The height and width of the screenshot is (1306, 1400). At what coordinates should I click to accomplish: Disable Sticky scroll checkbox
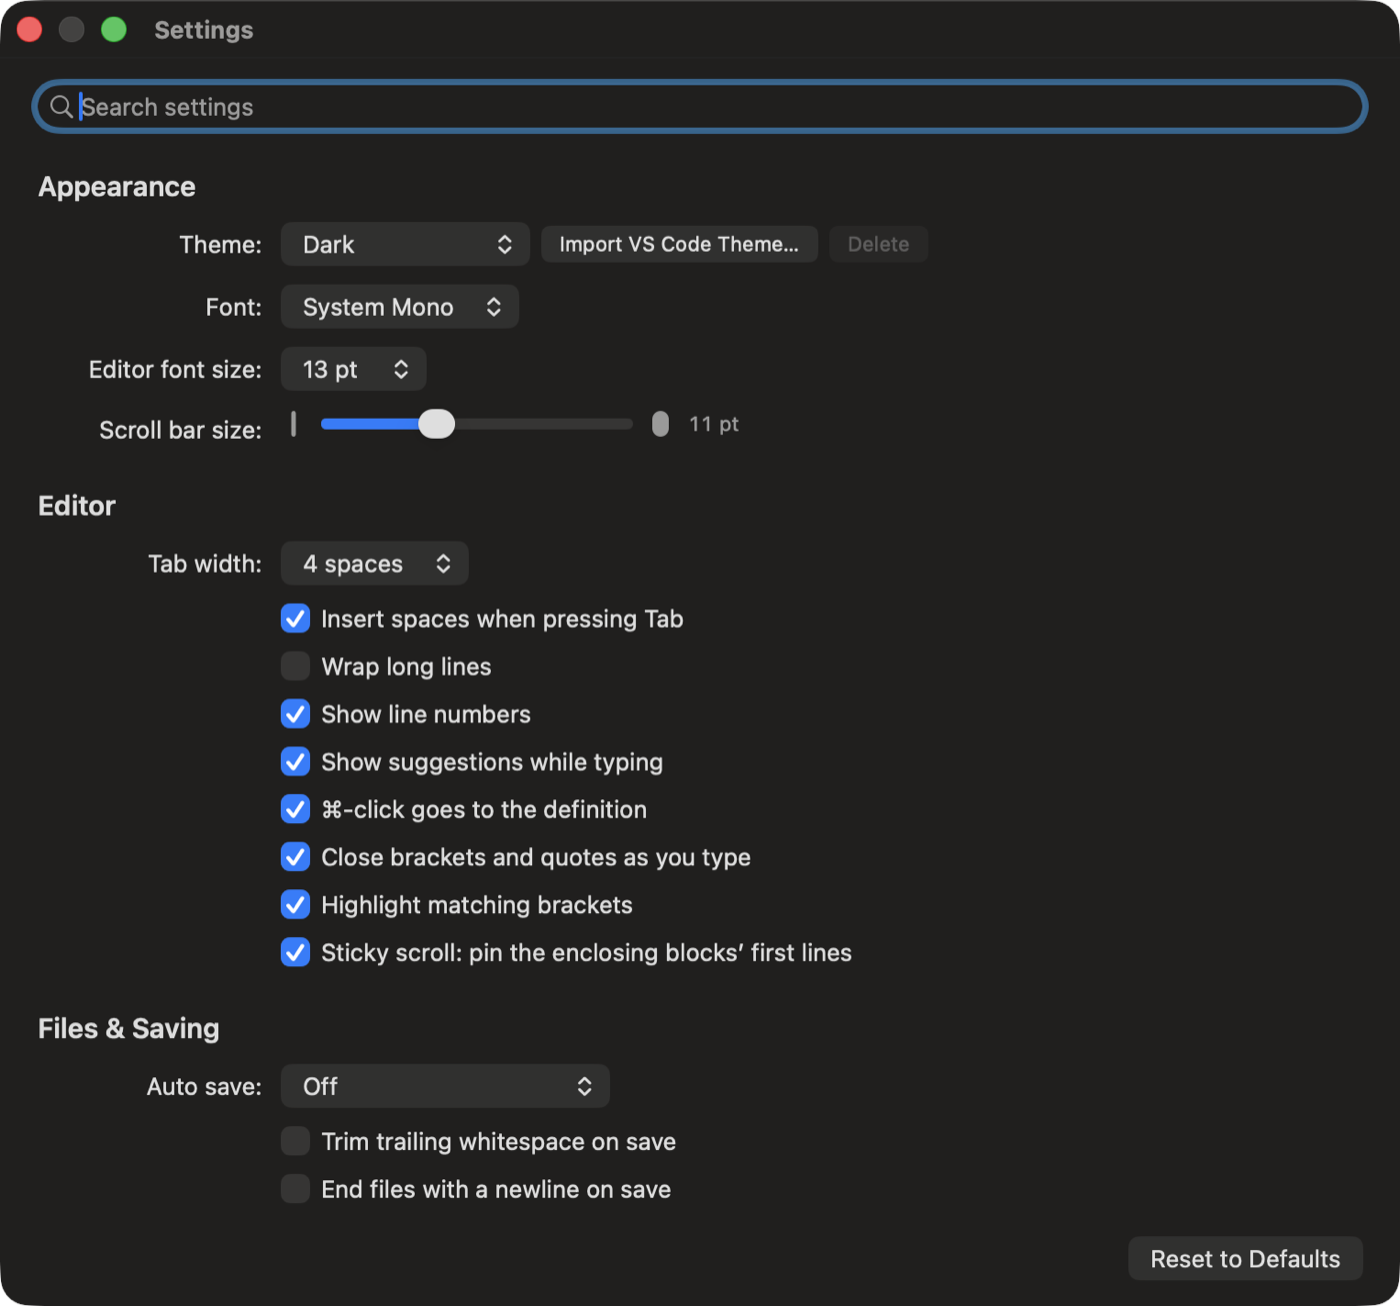pos(295,952)
